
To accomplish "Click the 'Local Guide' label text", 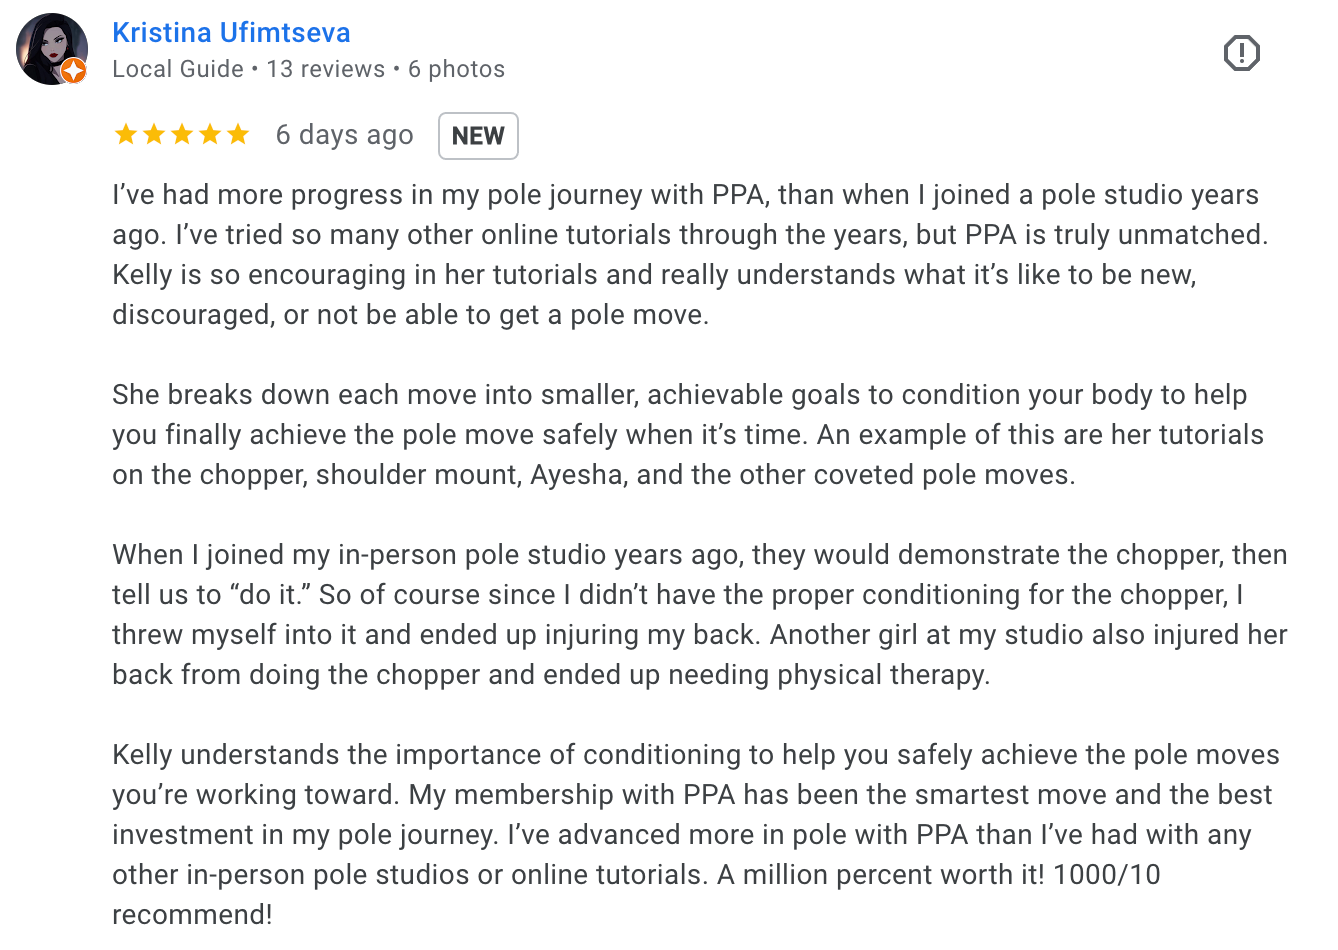I will point(178,69).
